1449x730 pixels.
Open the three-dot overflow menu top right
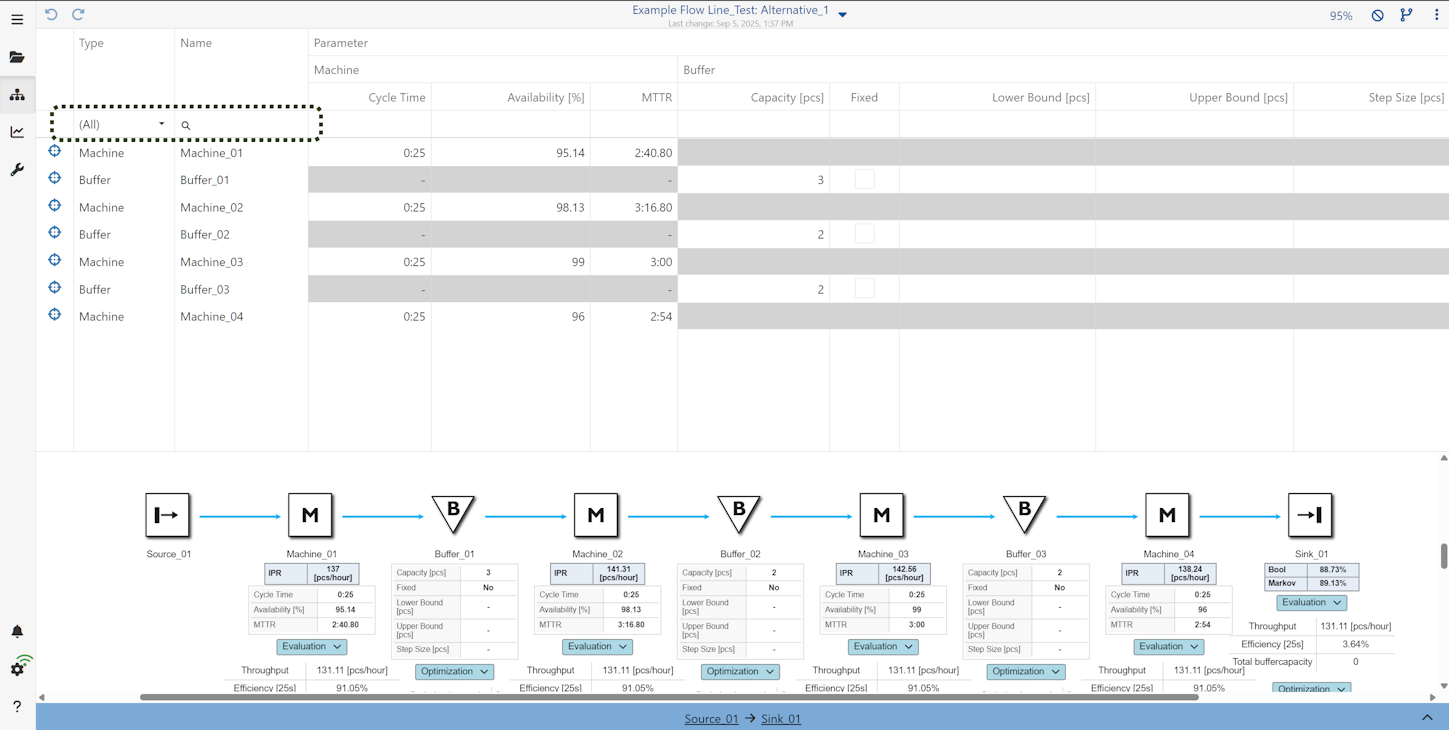[x=1435, y=14]
